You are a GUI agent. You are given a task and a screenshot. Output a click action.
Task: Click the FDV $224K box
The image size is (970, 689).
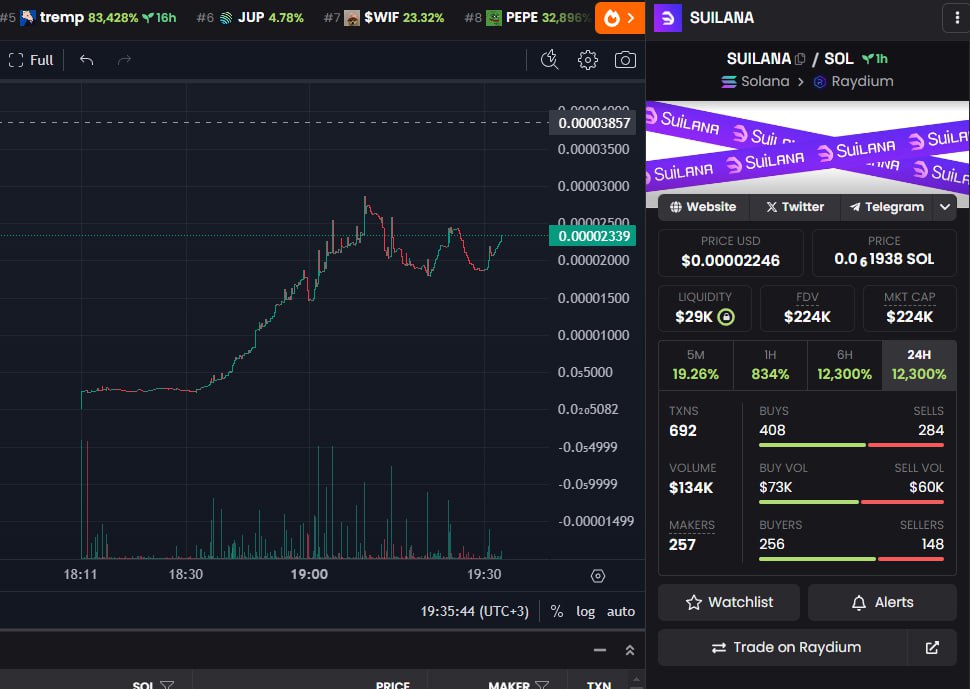[x=807, y=308]
